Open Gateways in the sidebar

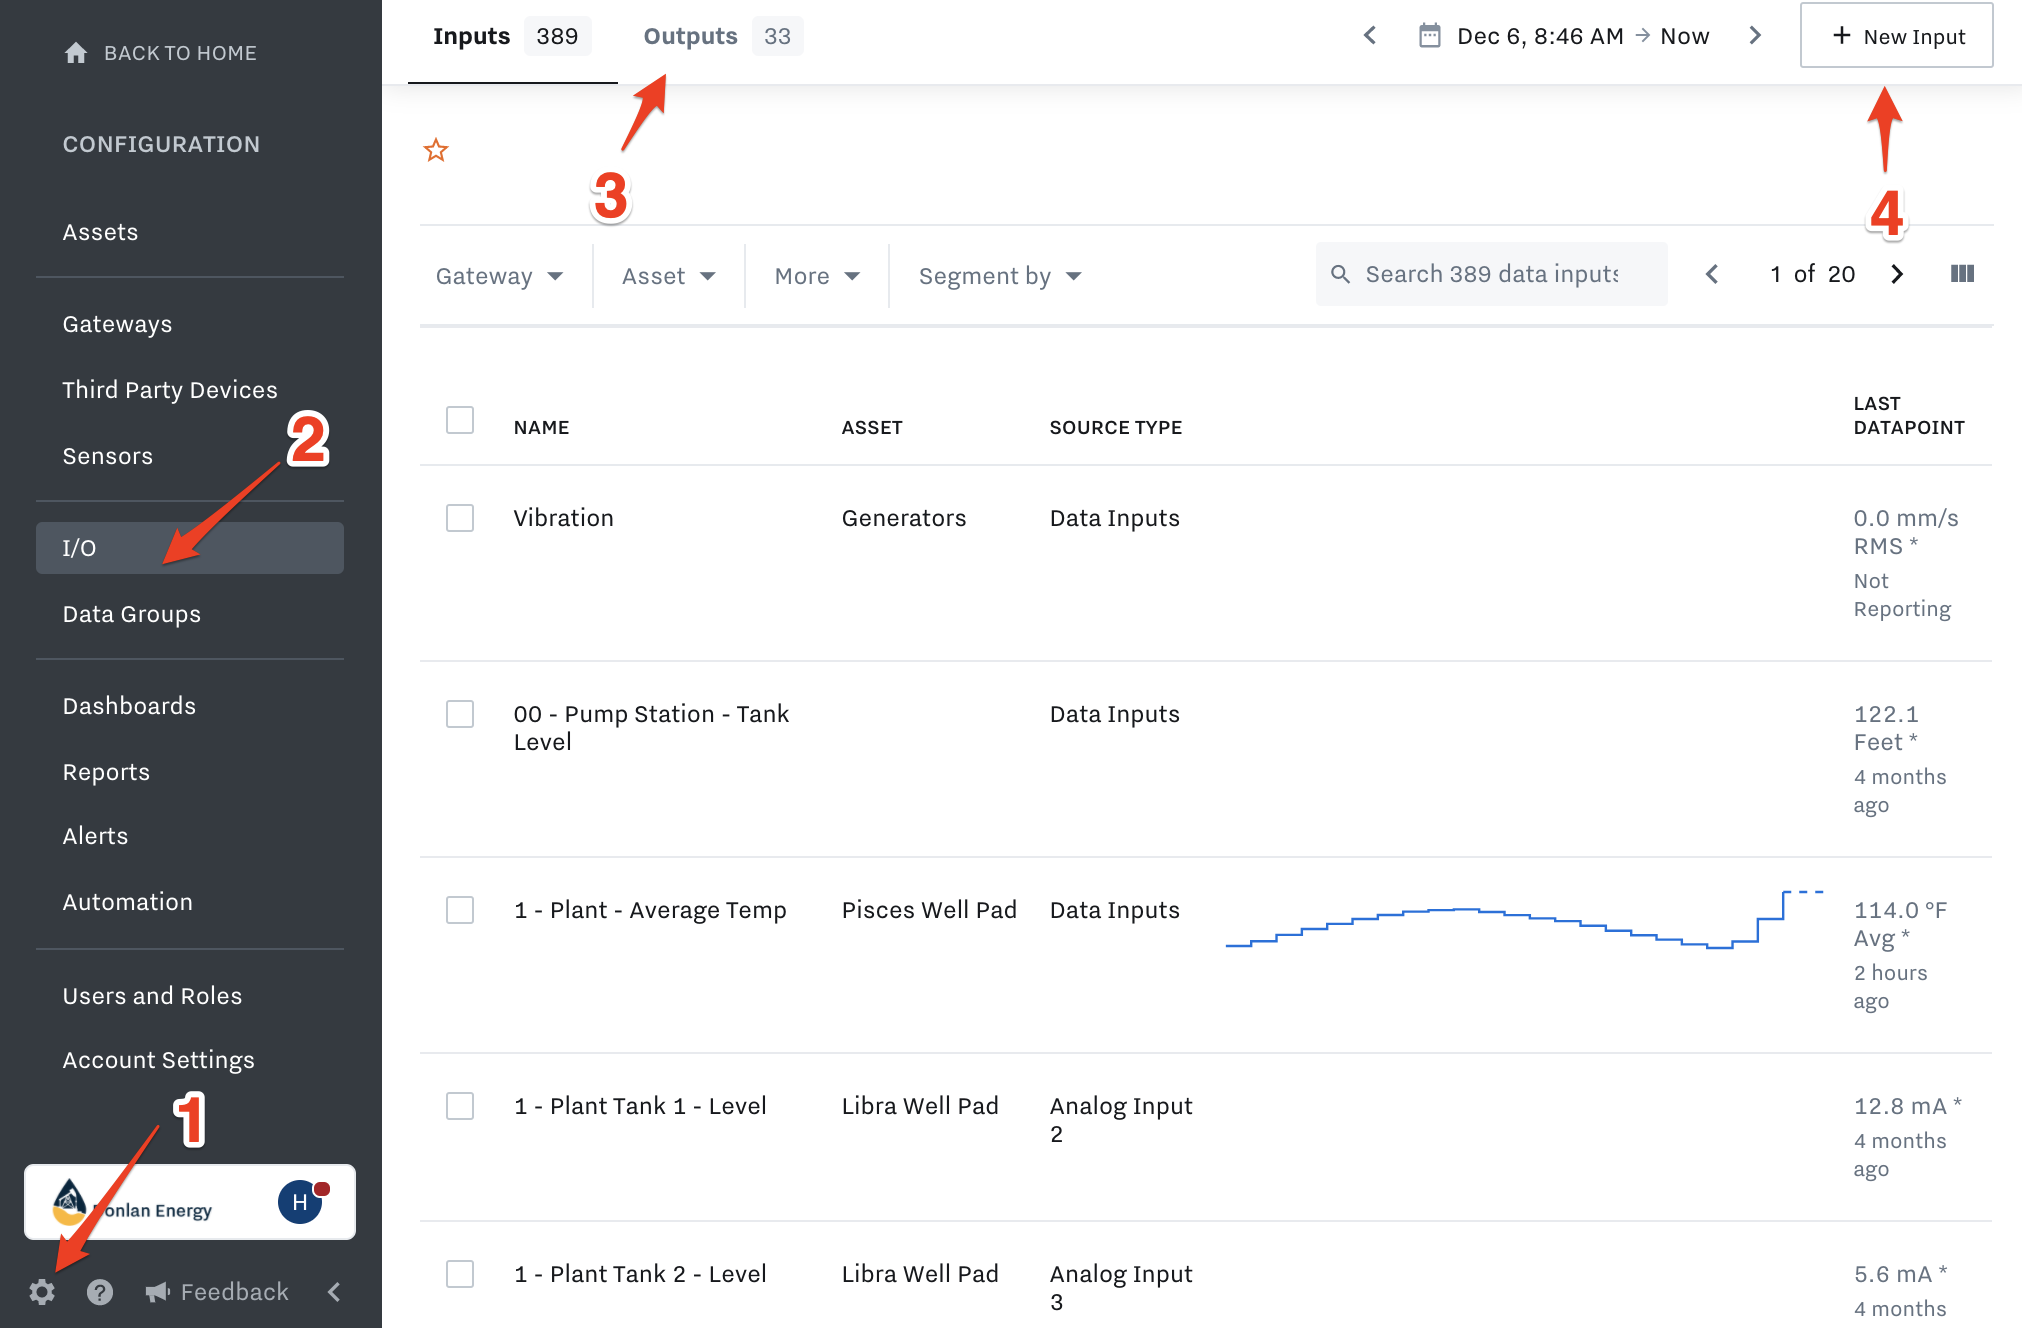point(117,324)
